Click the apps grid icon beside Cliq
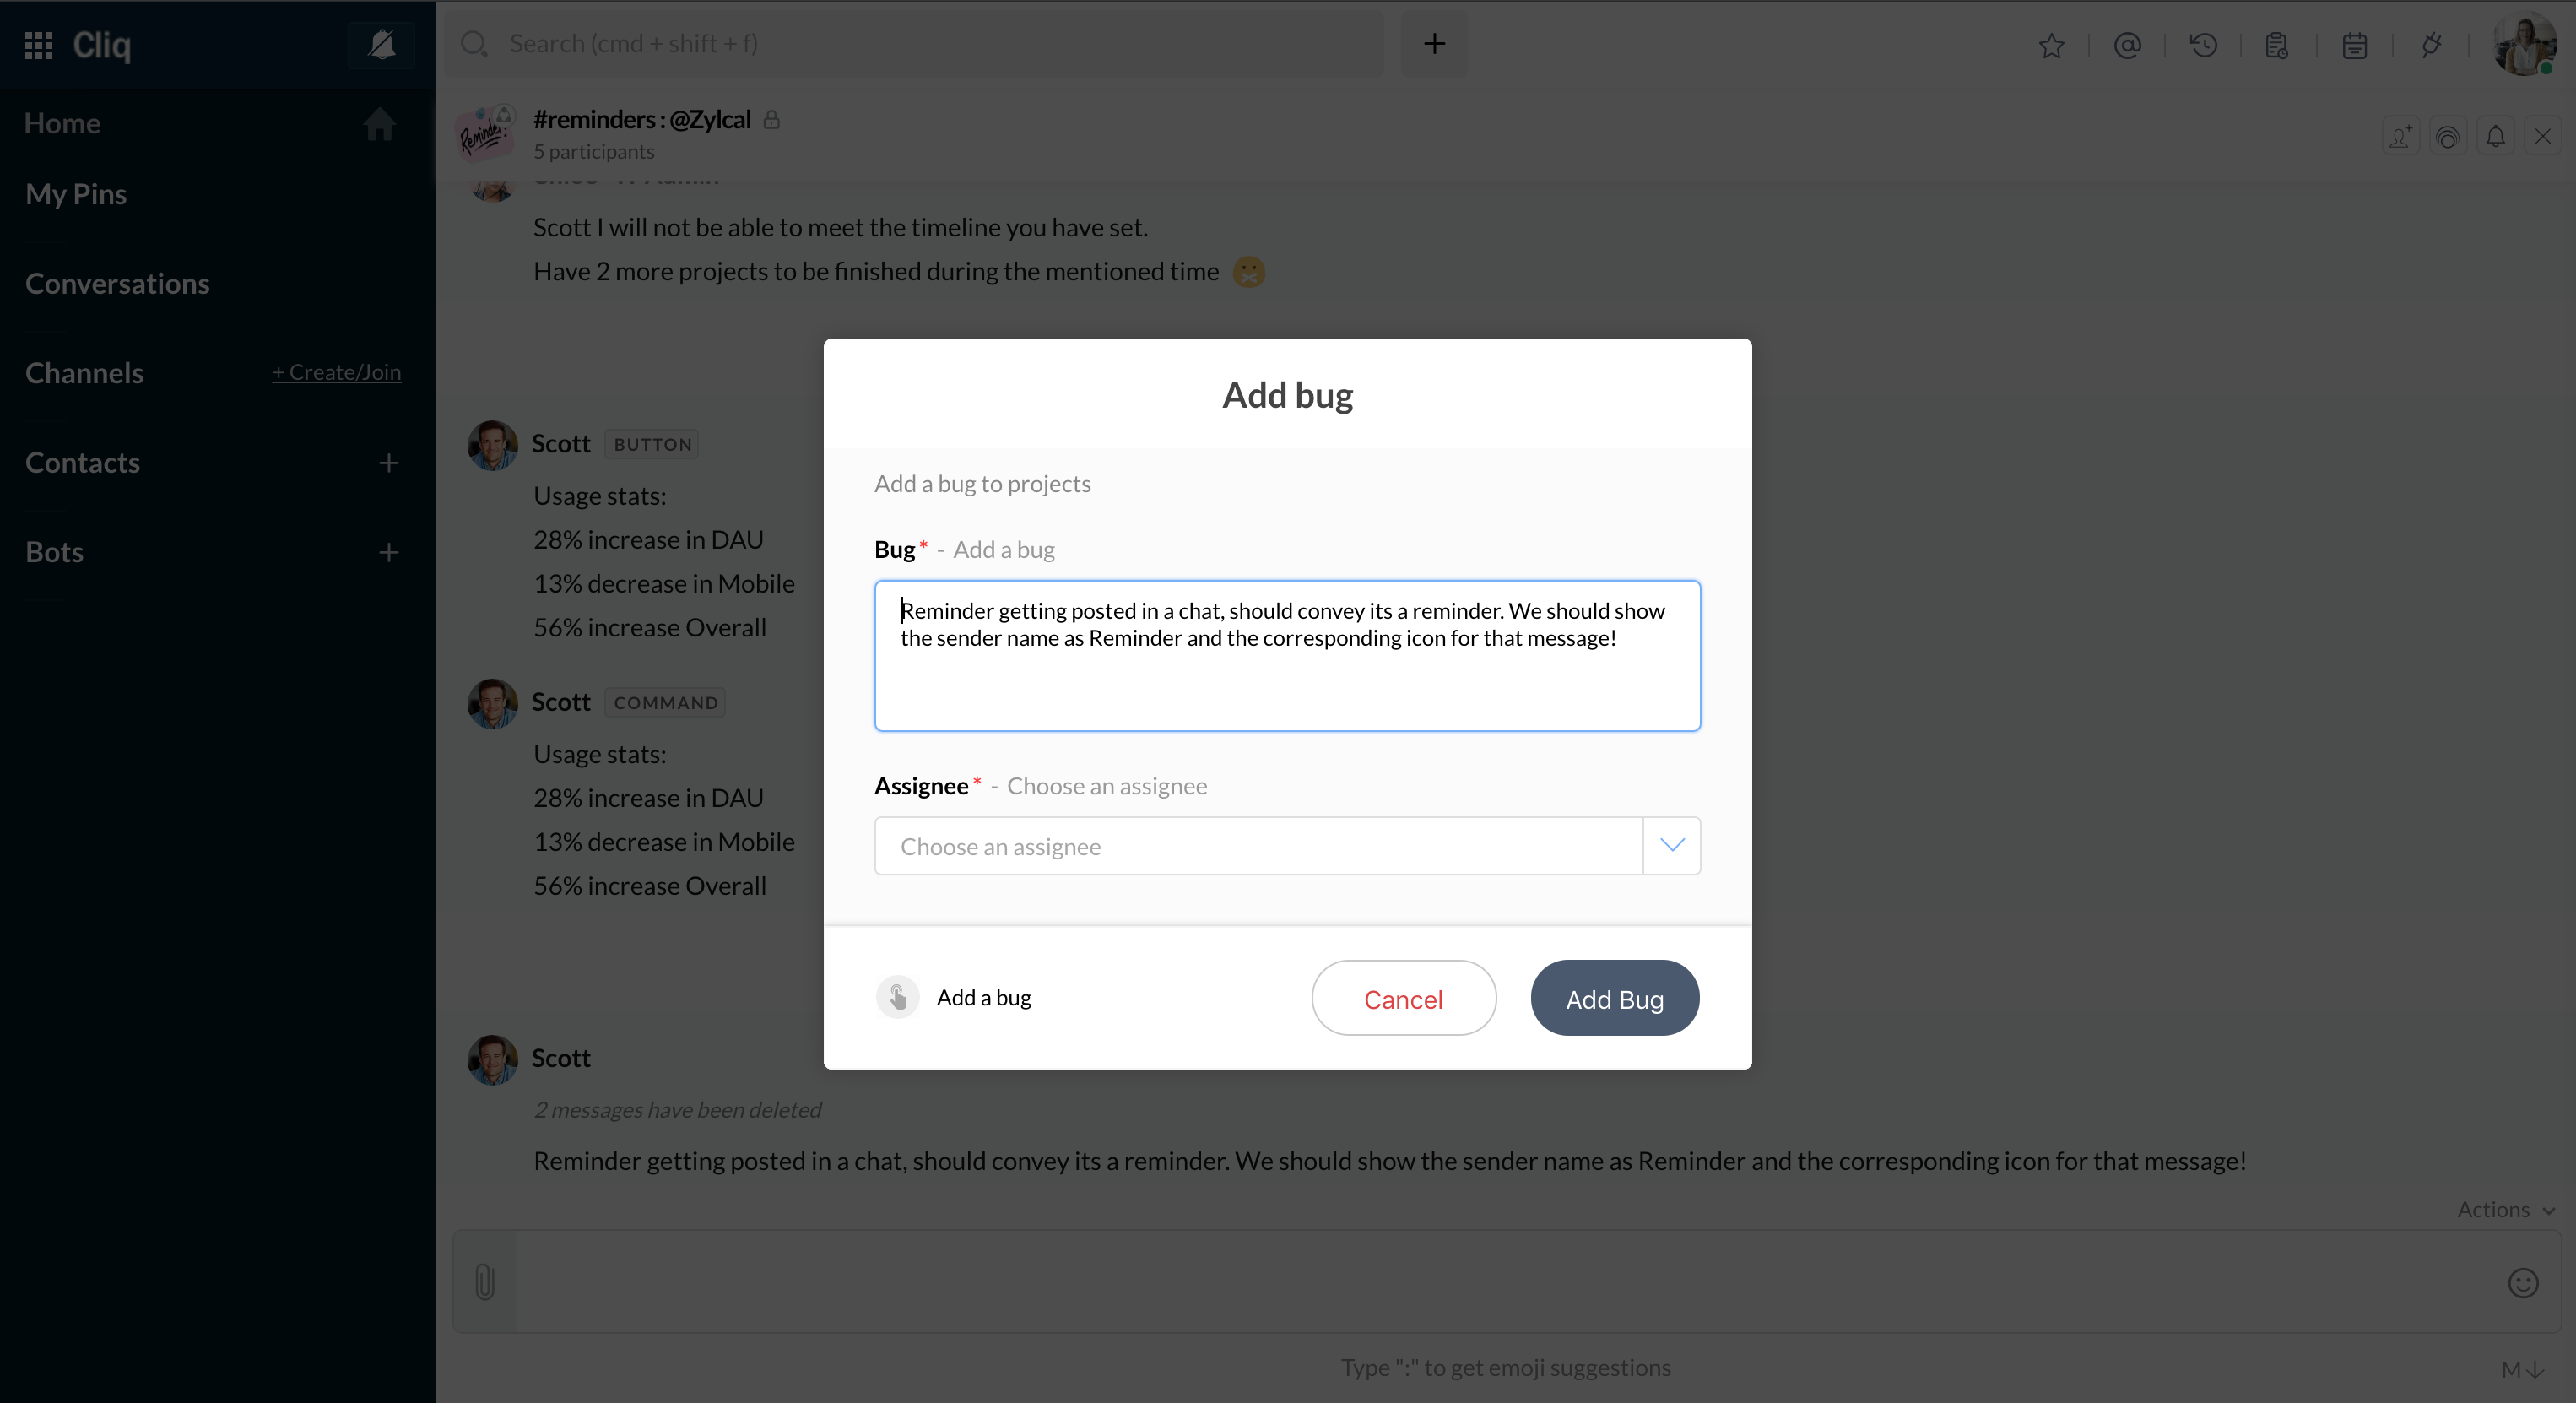Screen dimensions: 2576x1403 (38, 45)
